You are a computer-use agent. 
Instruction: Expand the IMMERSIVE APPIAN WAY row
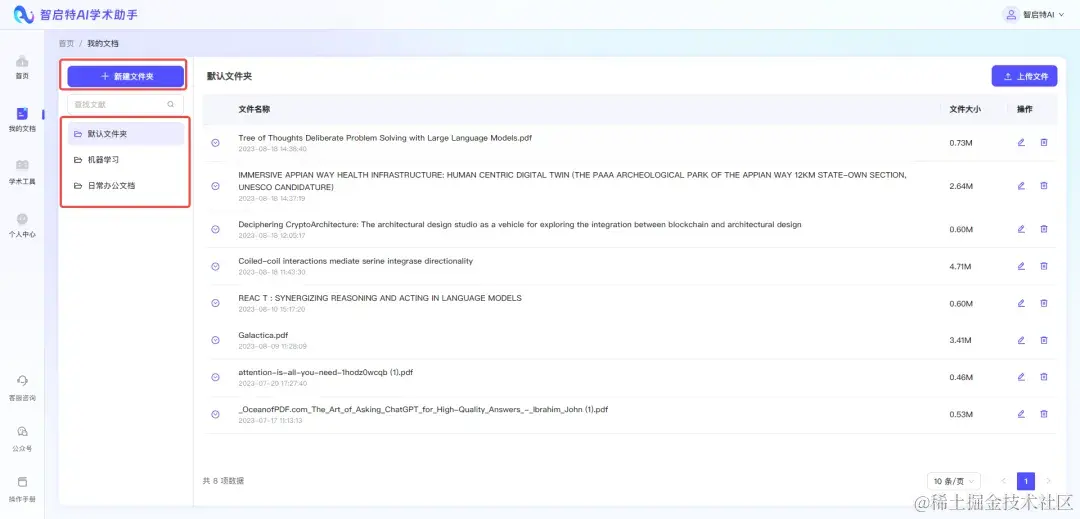216,186
